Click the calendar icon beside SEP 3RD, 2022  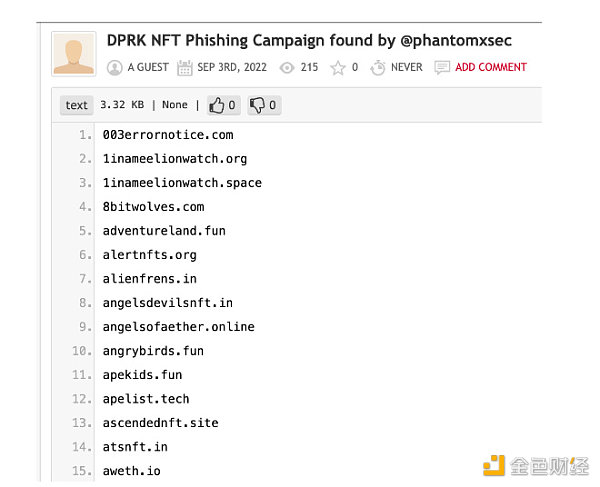click(184, 68)
